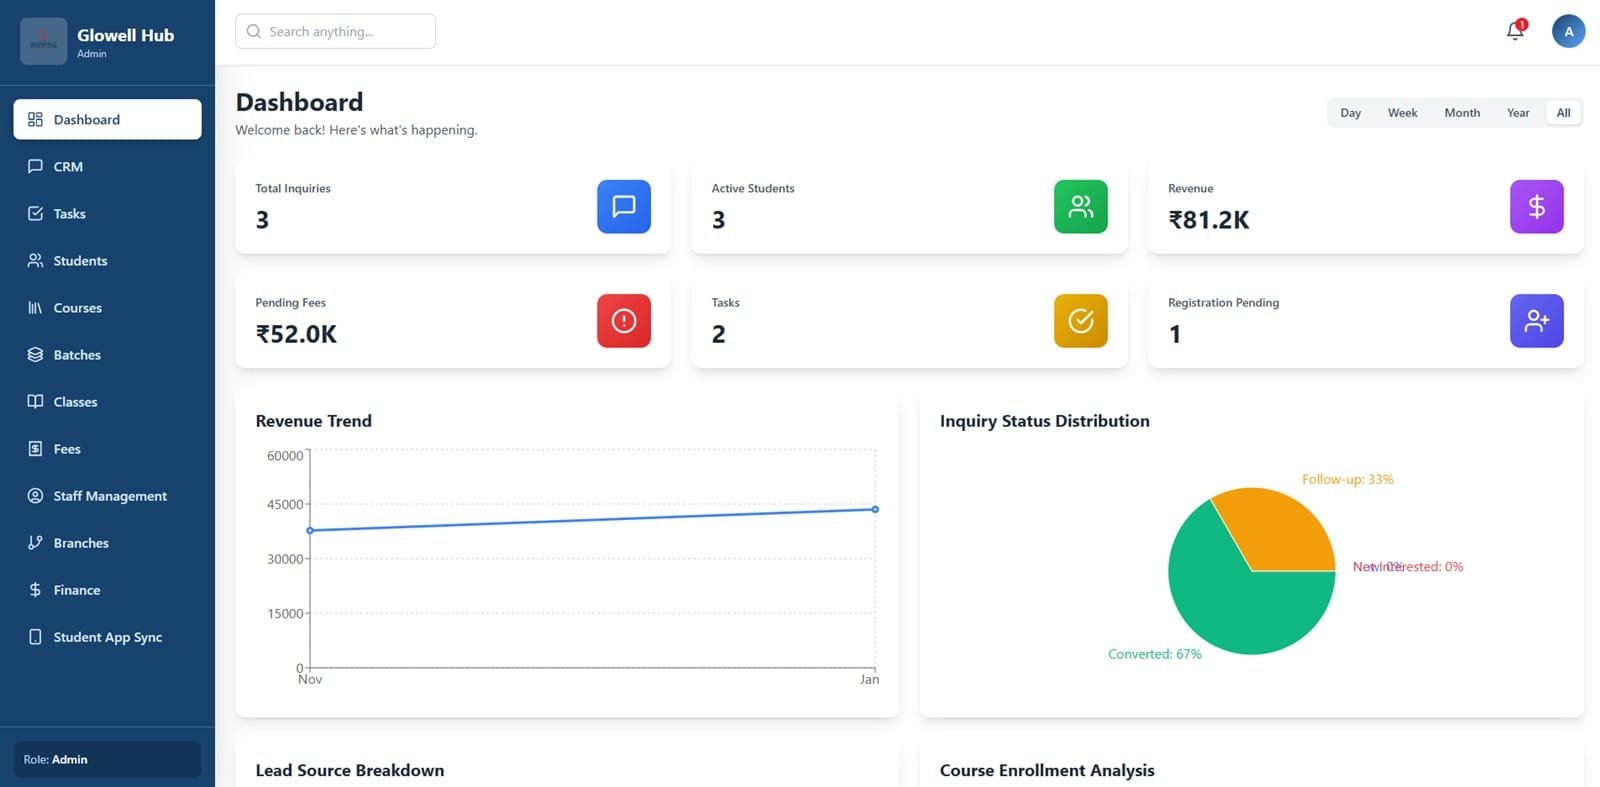Click the Glowell Hub title text
Image resolution: width=1600 pixels, height=787 pixels.
pos(125,35)
